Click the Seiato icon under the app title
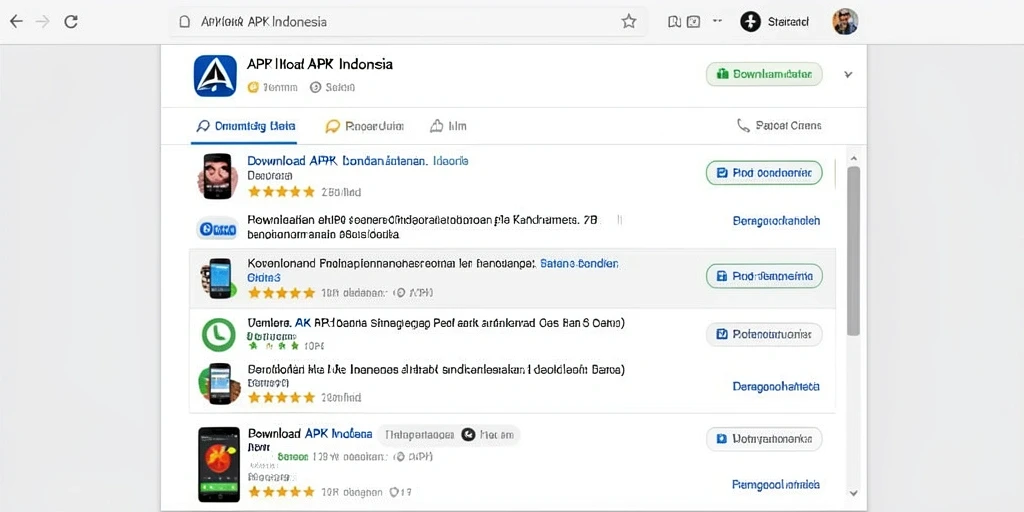The image size is (1024, 512). click(x=315, y=87)
